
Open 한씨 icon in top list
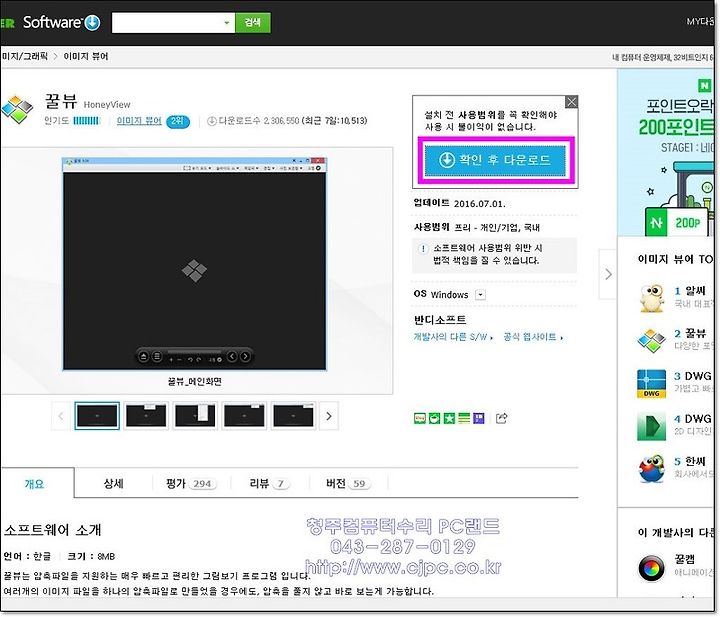pos(652,469)
